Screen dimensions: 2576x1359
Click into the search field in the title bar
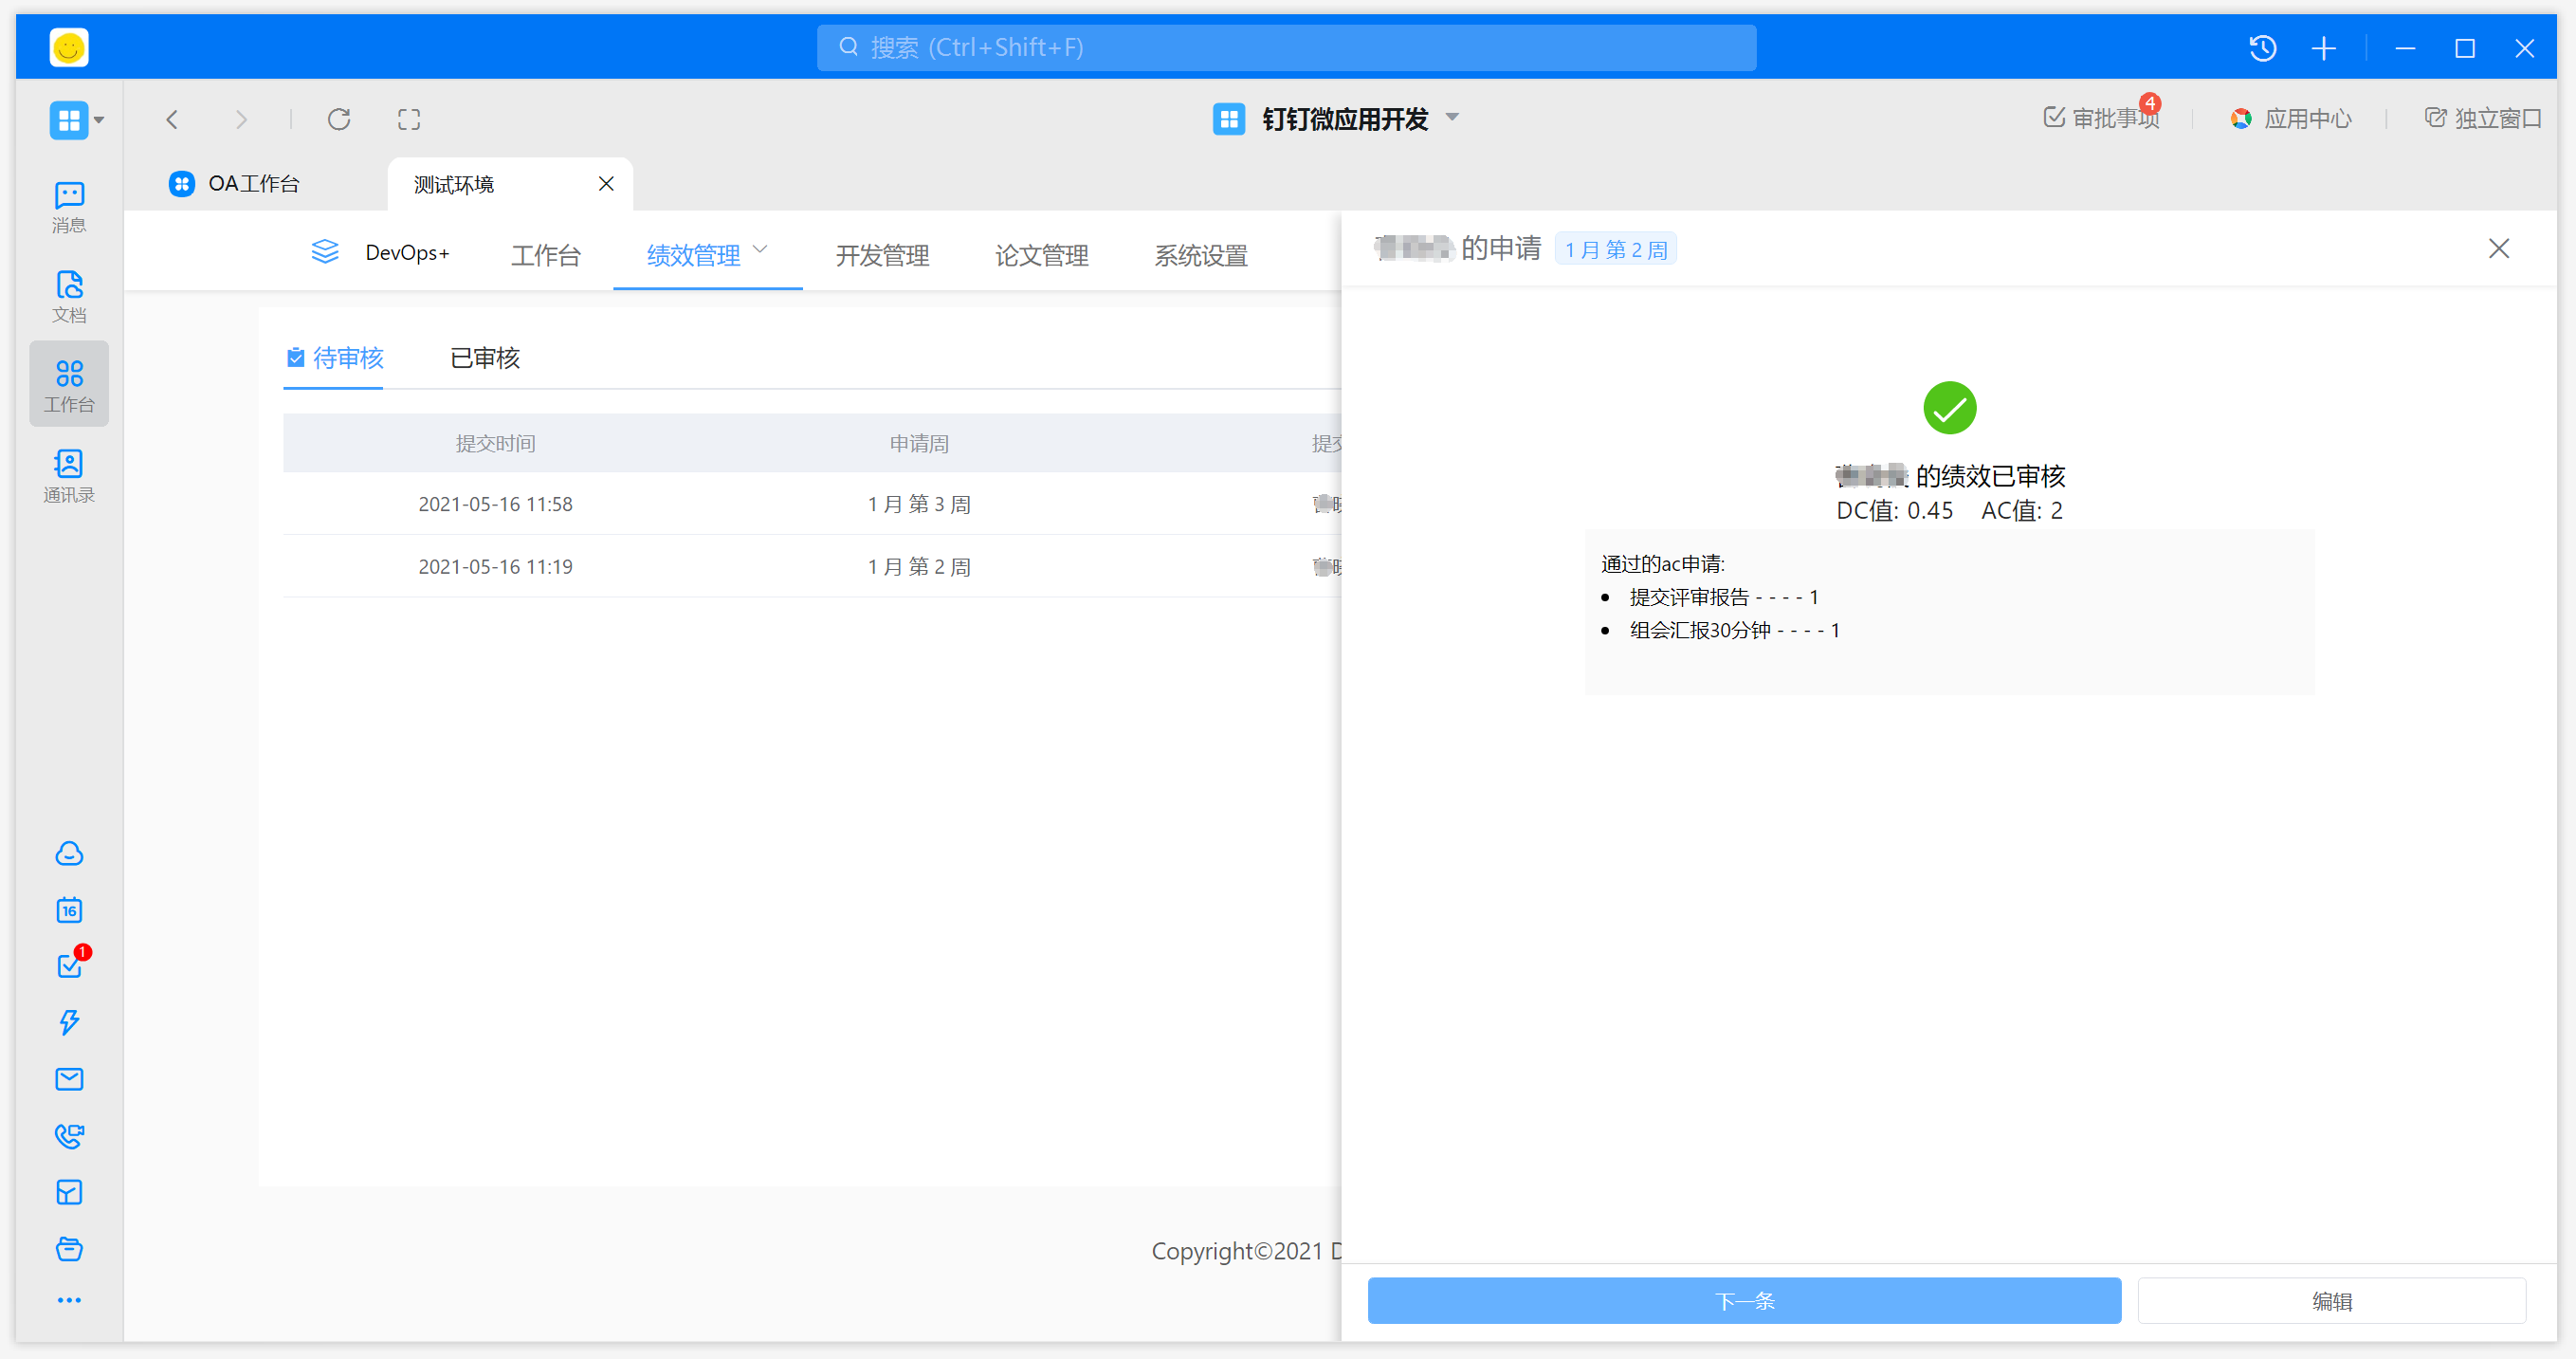1285,48
